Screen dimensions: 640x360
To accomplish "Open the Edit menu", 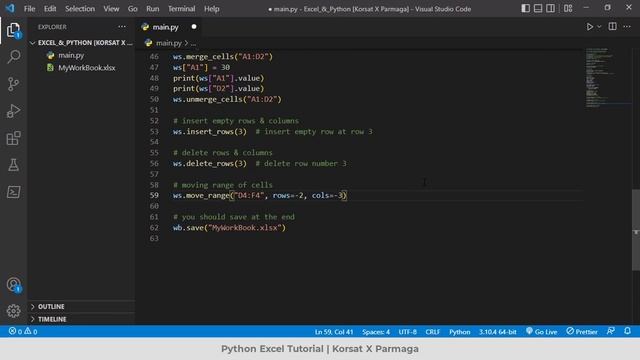I will point(50,9).
